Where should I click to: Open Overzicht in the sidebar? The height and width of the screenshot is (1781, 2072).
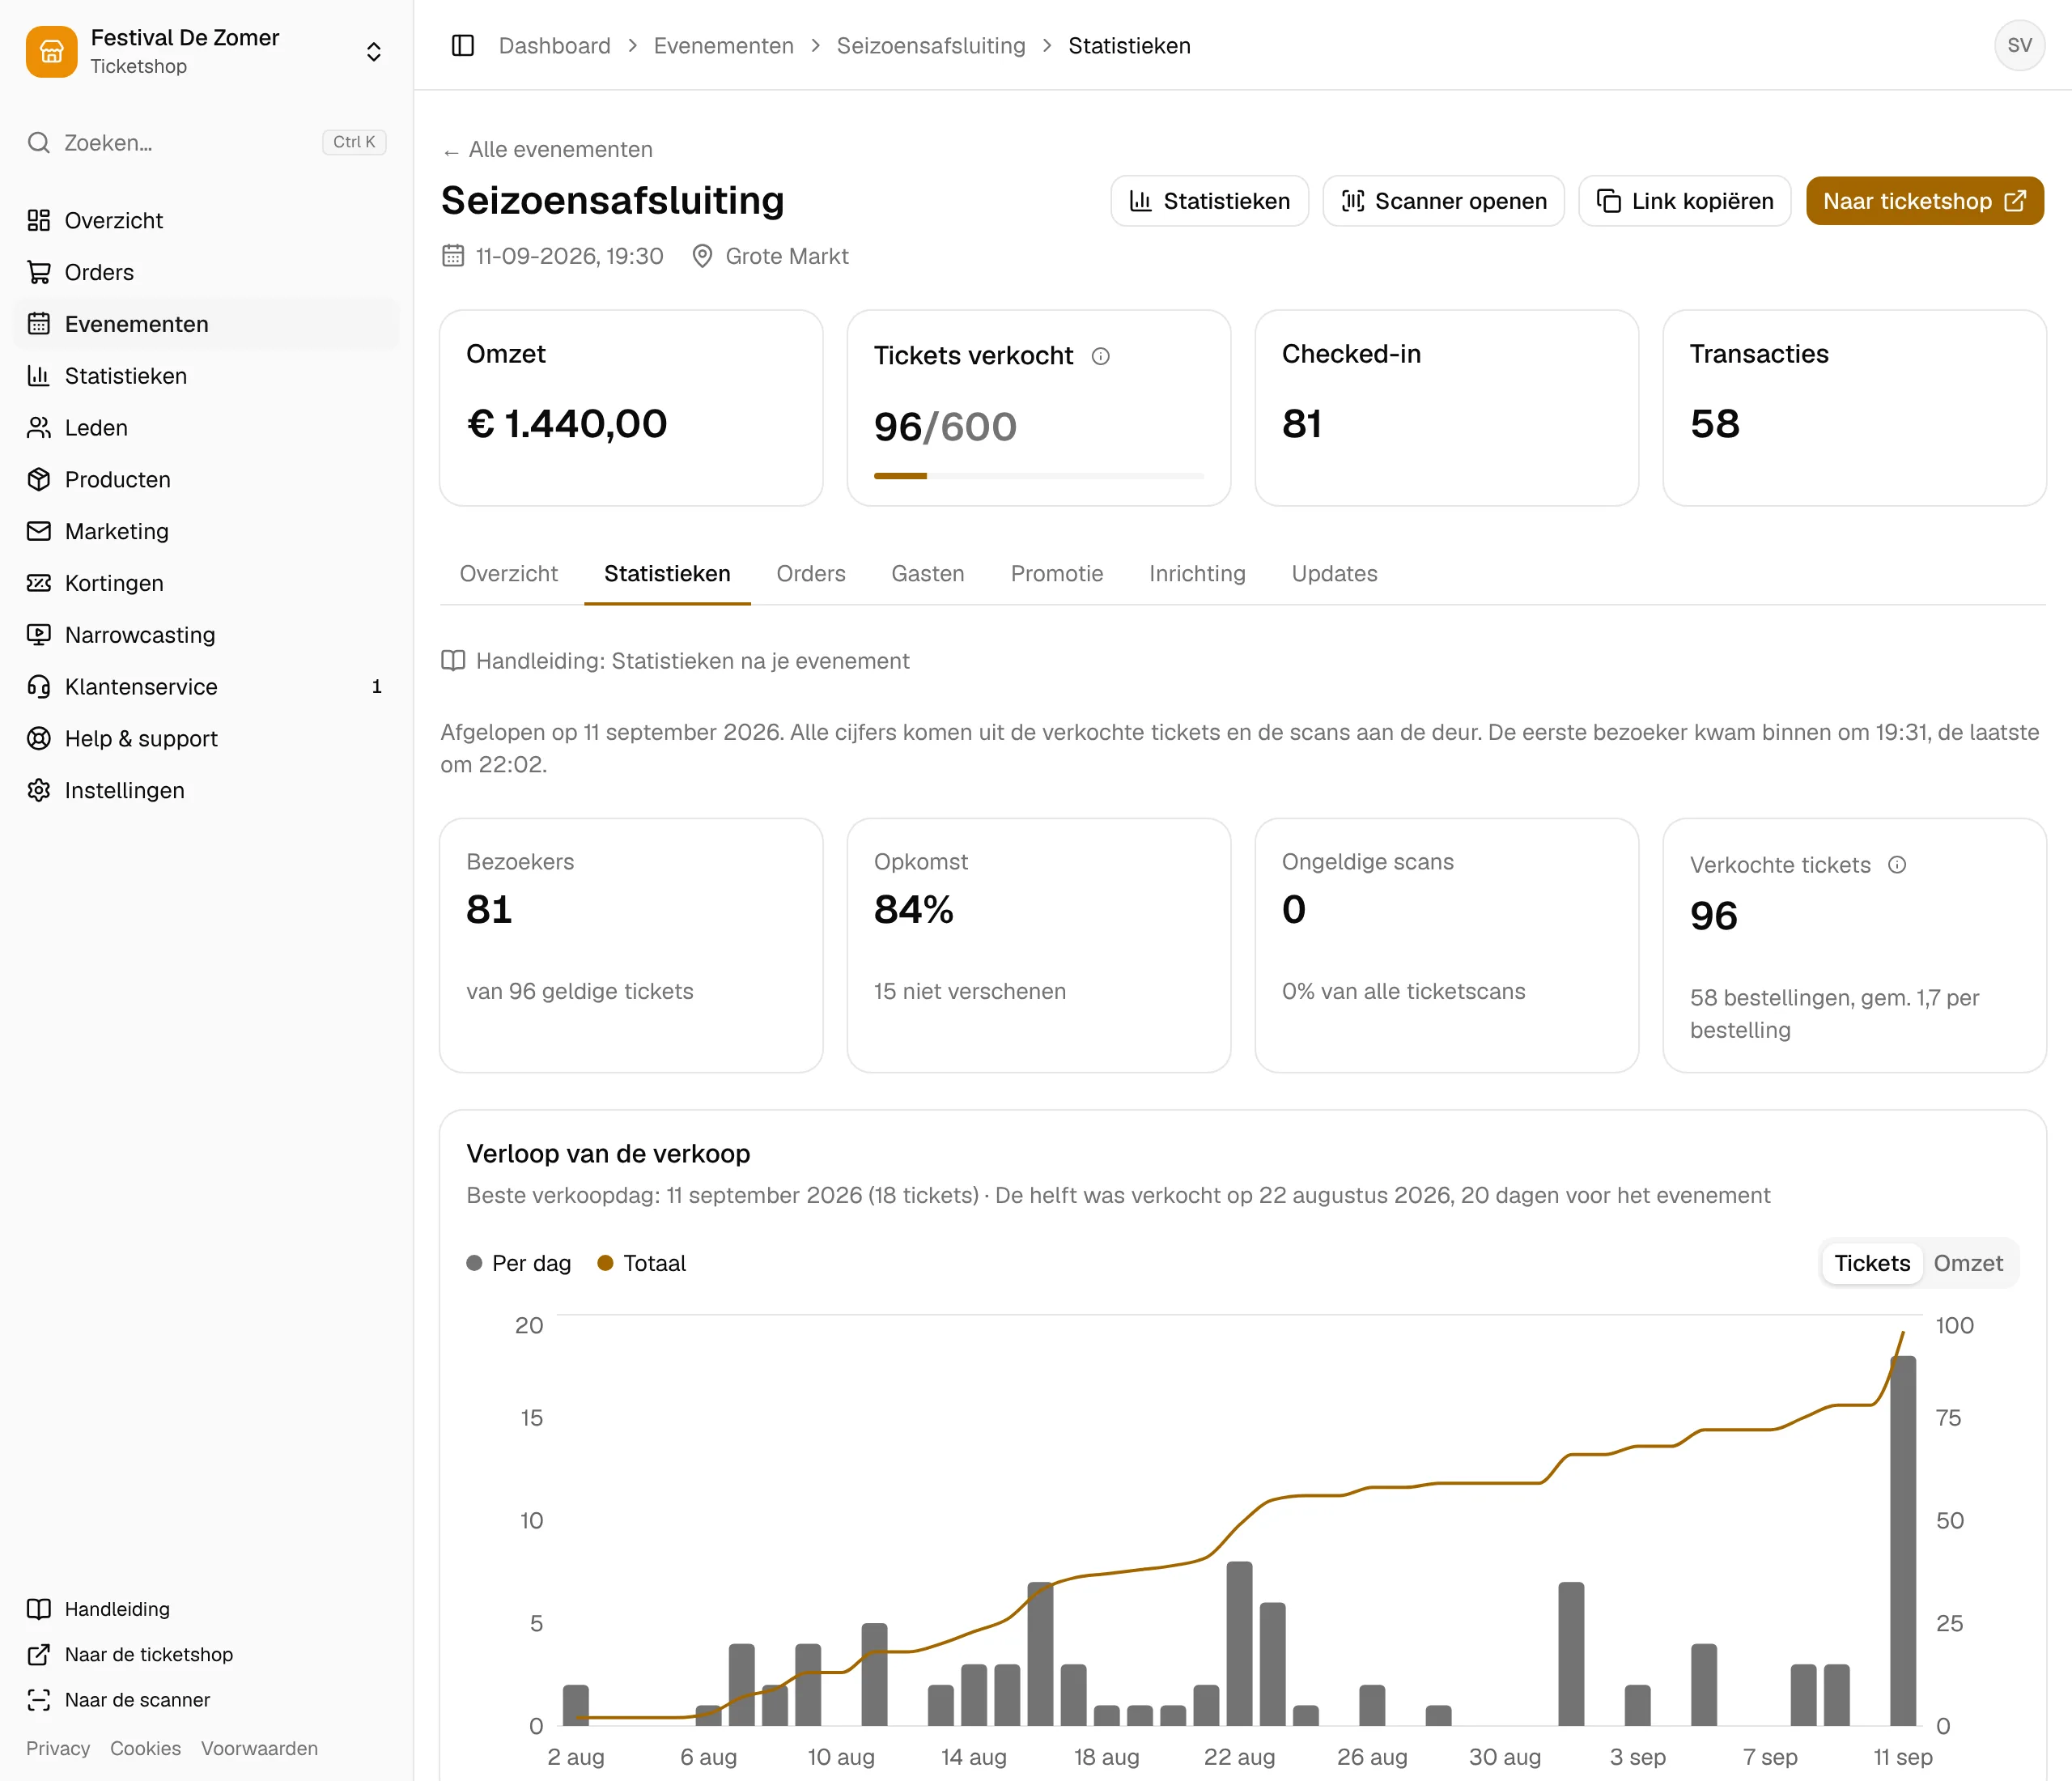(x=206, y=220)
